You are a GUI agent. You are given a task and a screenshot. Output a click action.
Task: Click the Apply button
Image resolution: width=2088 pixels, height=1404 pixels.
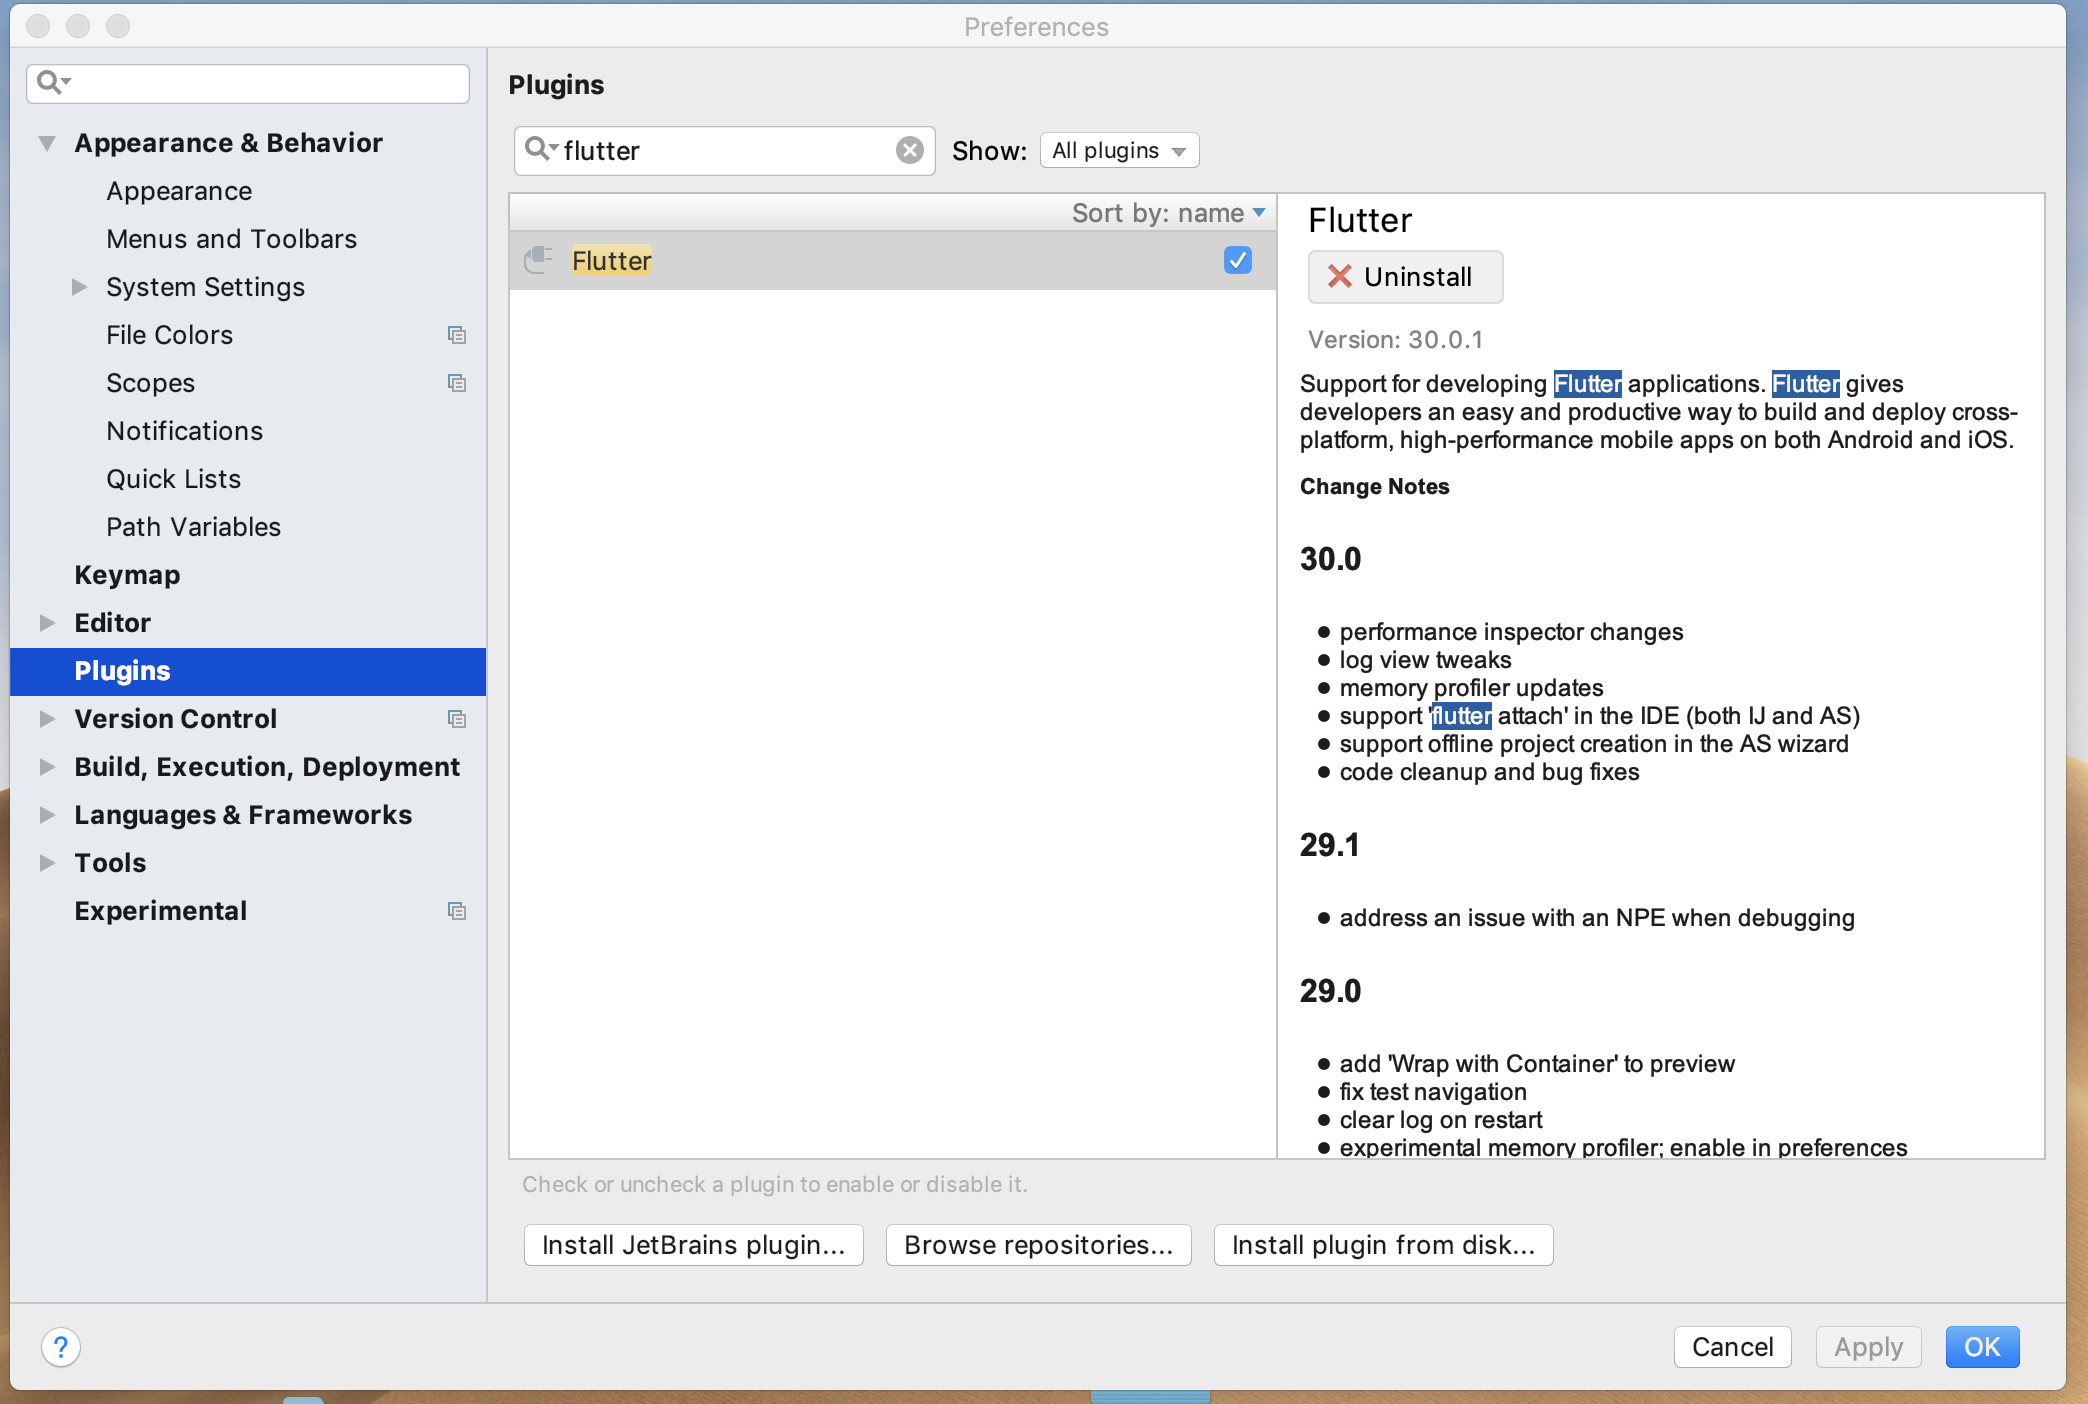tap(1868, 1347)
